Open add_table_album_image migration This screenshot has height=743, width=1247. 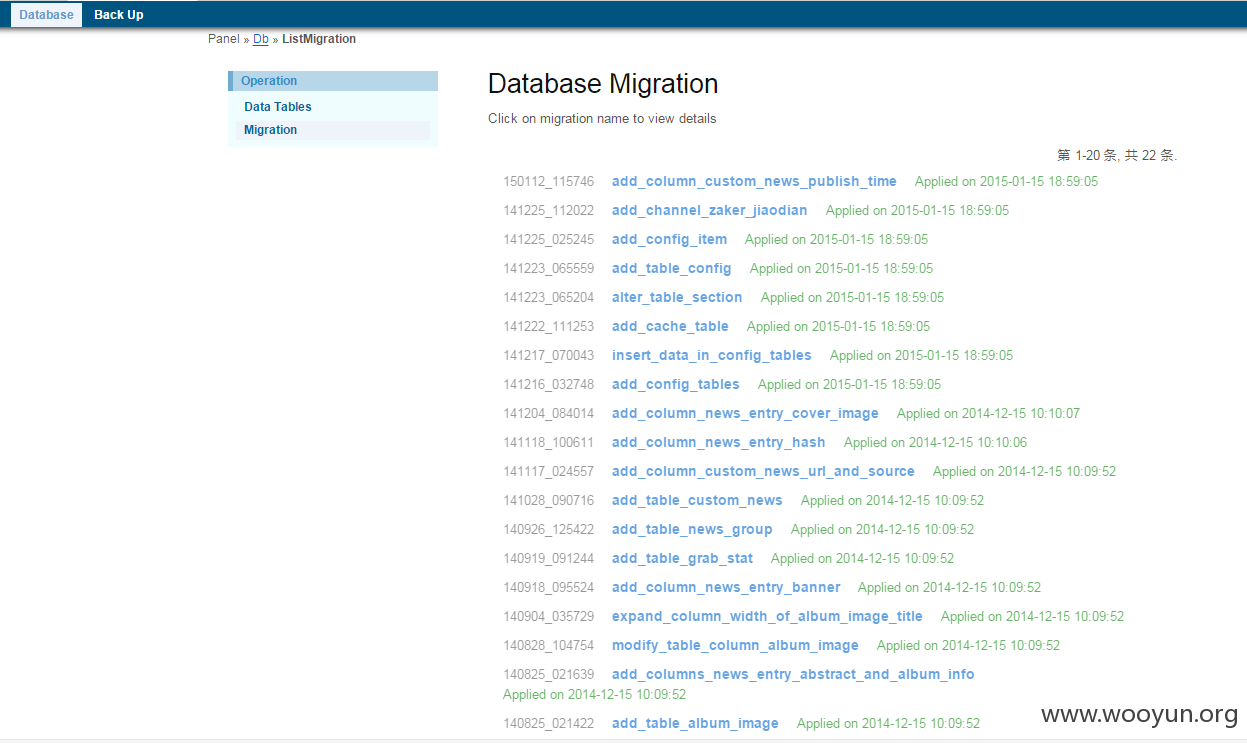click(695, 723)
